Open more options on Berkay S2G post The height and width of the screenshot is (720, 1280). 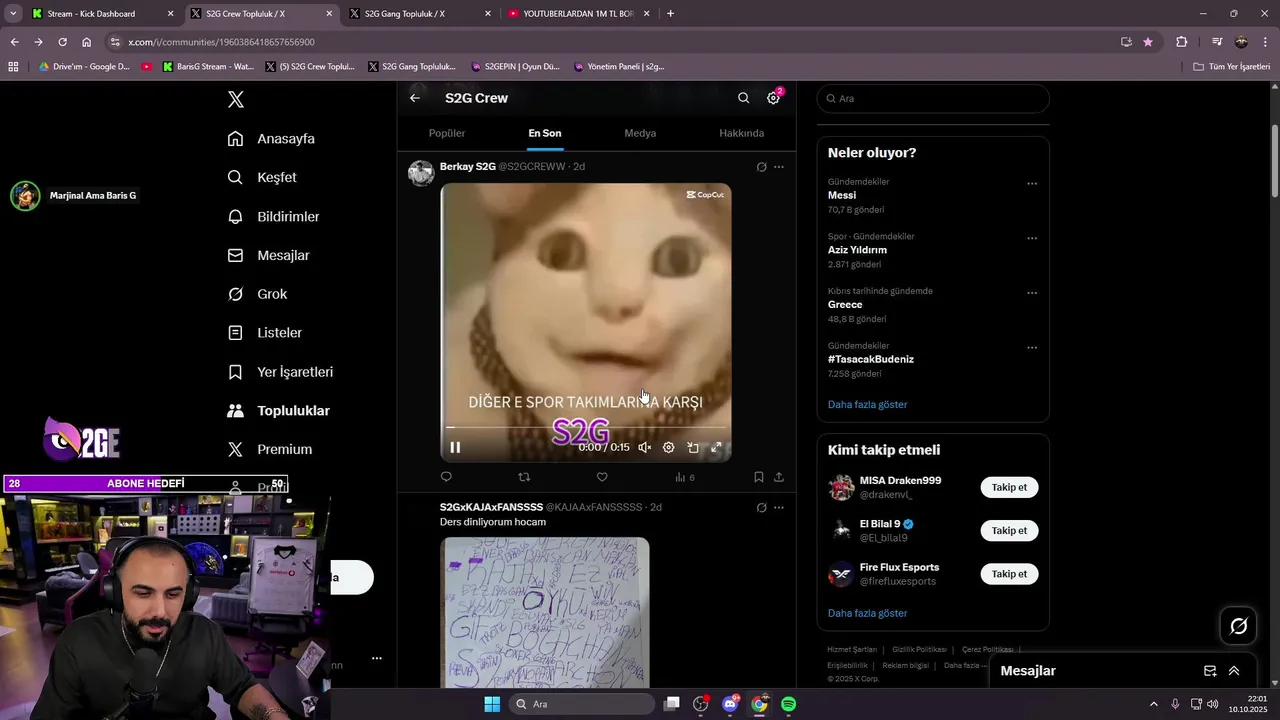(779, 167)
